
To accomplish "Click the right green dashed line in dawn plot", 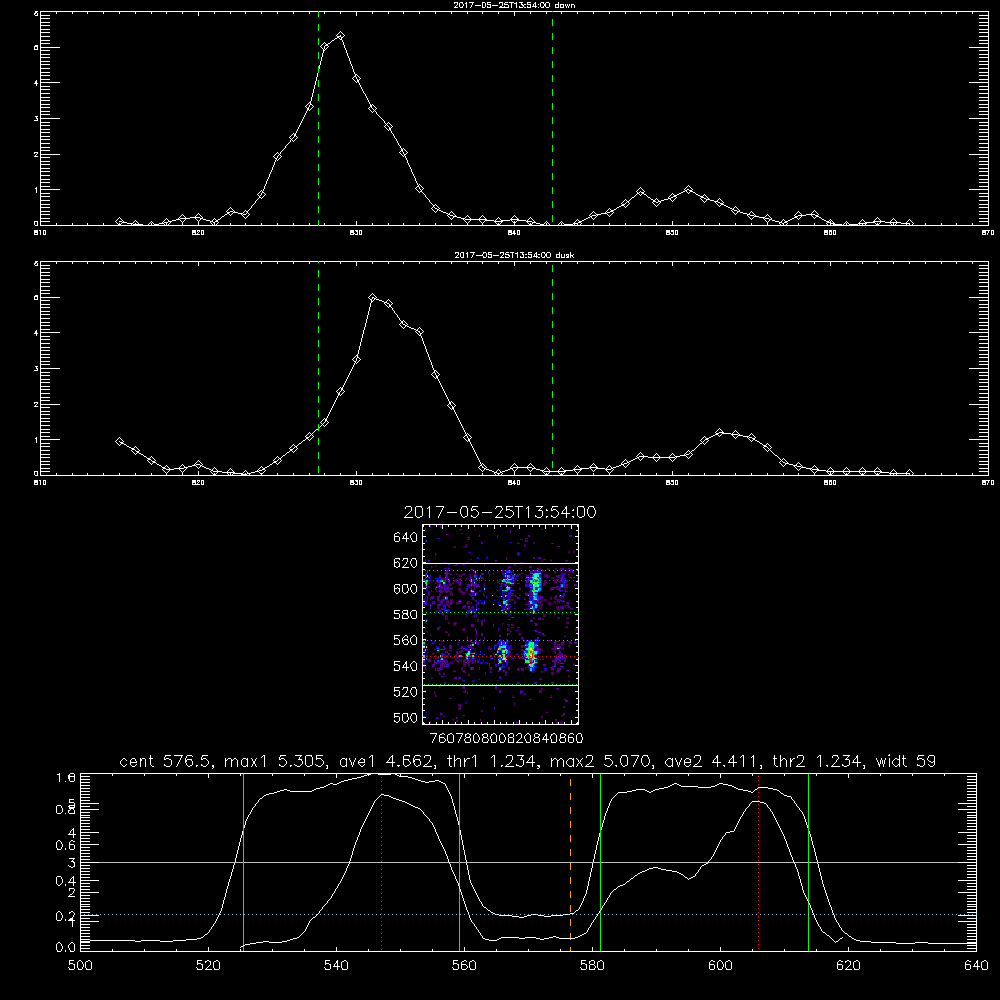I will pos(552,121).
